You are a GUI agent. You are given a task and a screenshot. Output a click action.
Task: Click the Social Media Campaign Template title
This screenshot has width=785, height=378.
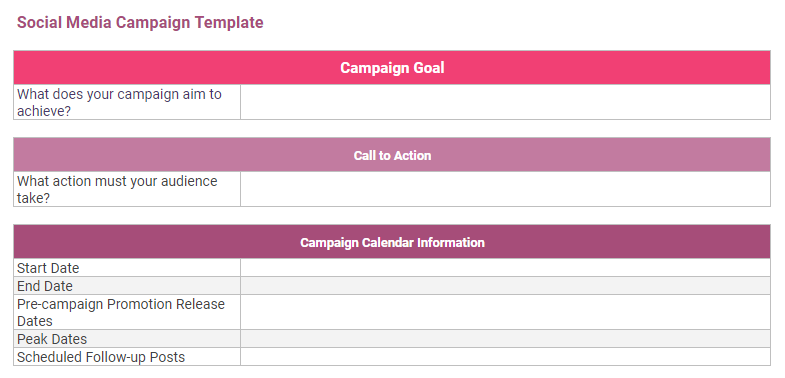(140, 23)
